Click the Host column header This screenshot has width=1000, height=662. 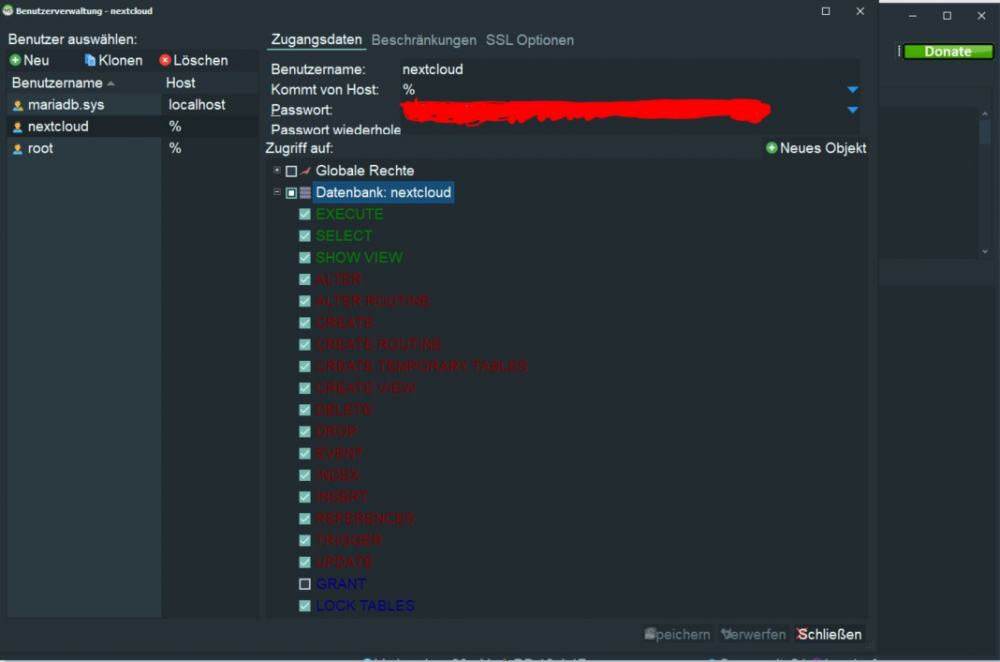pos(210,83)
